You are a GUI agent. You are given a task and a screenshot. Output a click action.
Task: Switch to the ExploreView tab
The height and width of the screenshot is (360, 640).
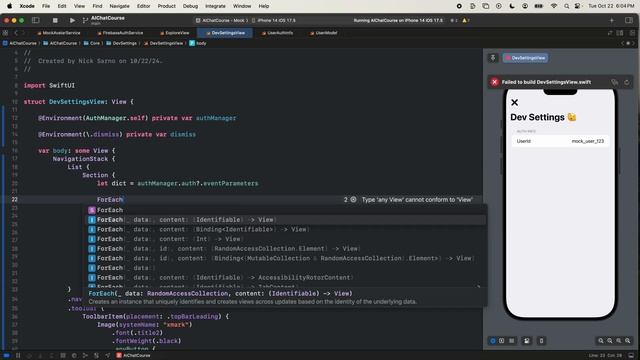click(175, 33)
